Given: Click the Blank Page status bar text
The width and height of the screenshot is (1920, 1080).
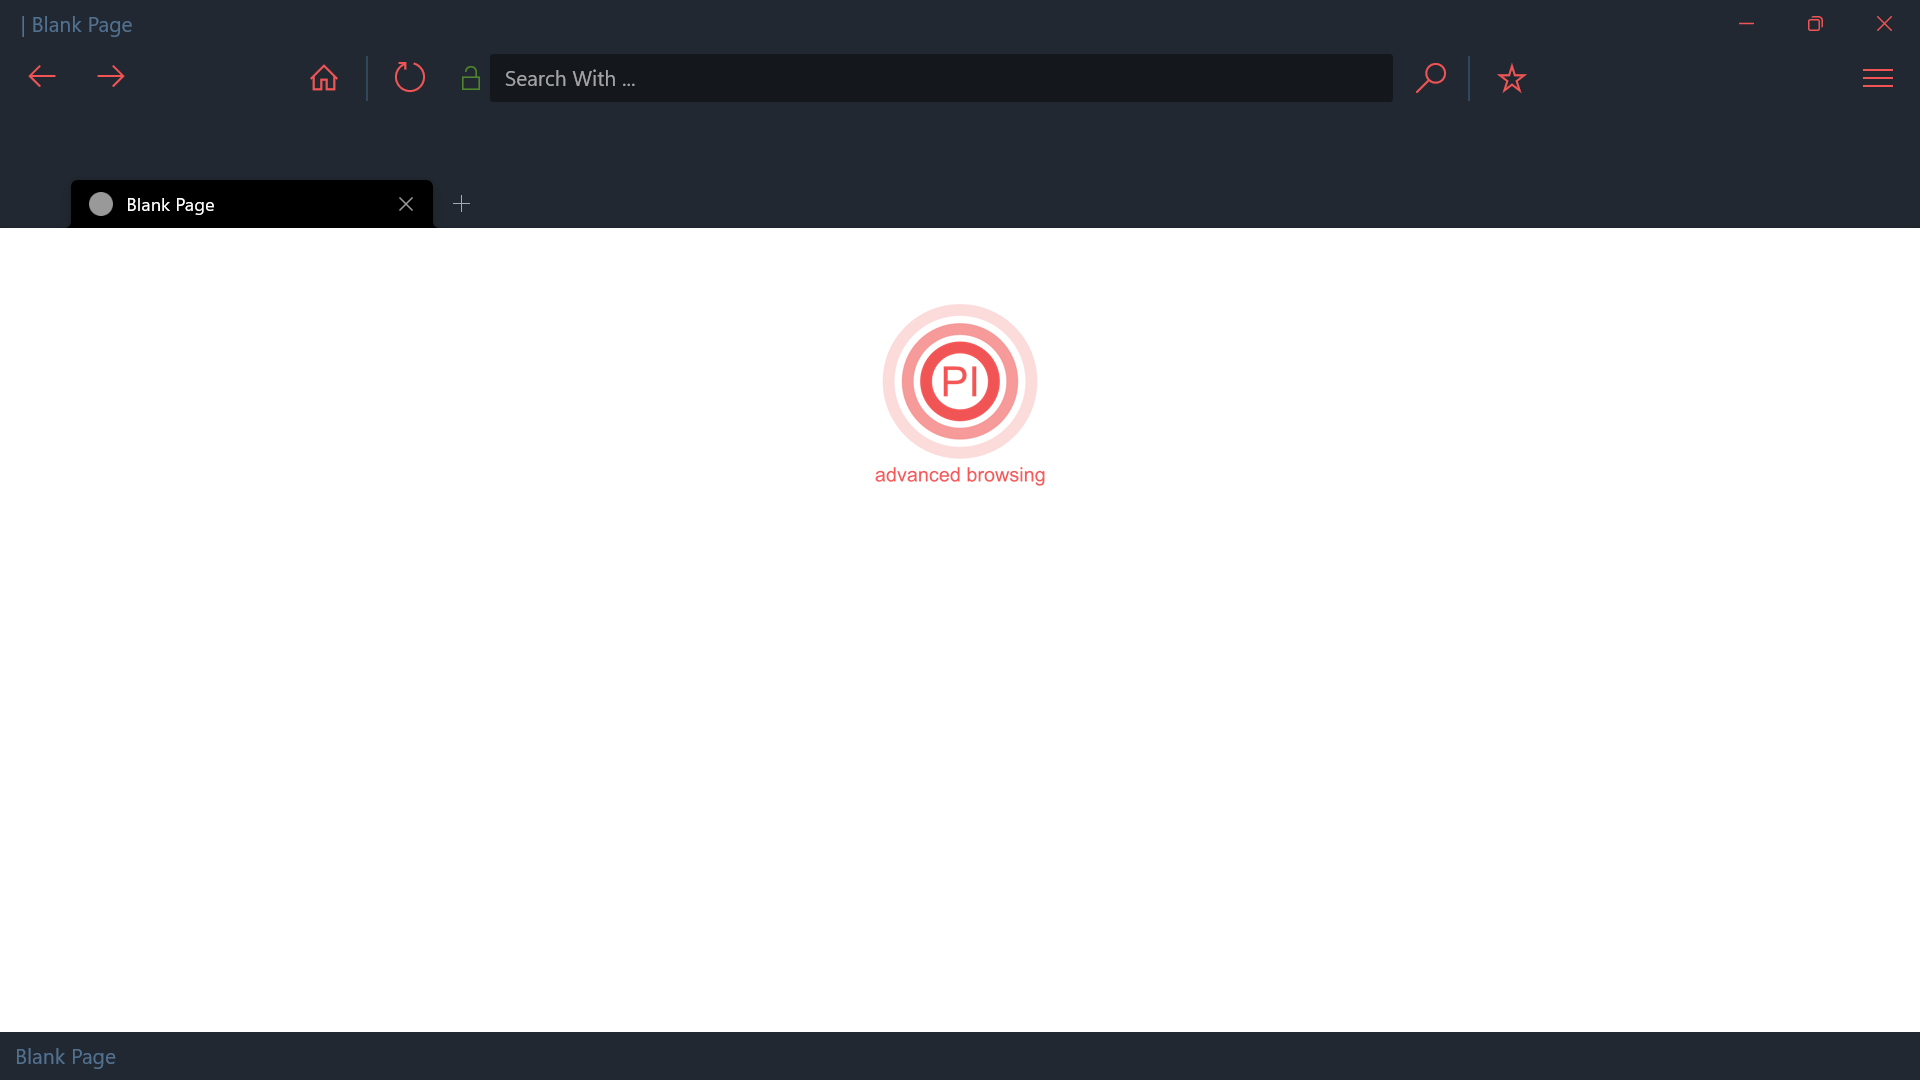Looking at the screenshot, I should coord(65,1056).
